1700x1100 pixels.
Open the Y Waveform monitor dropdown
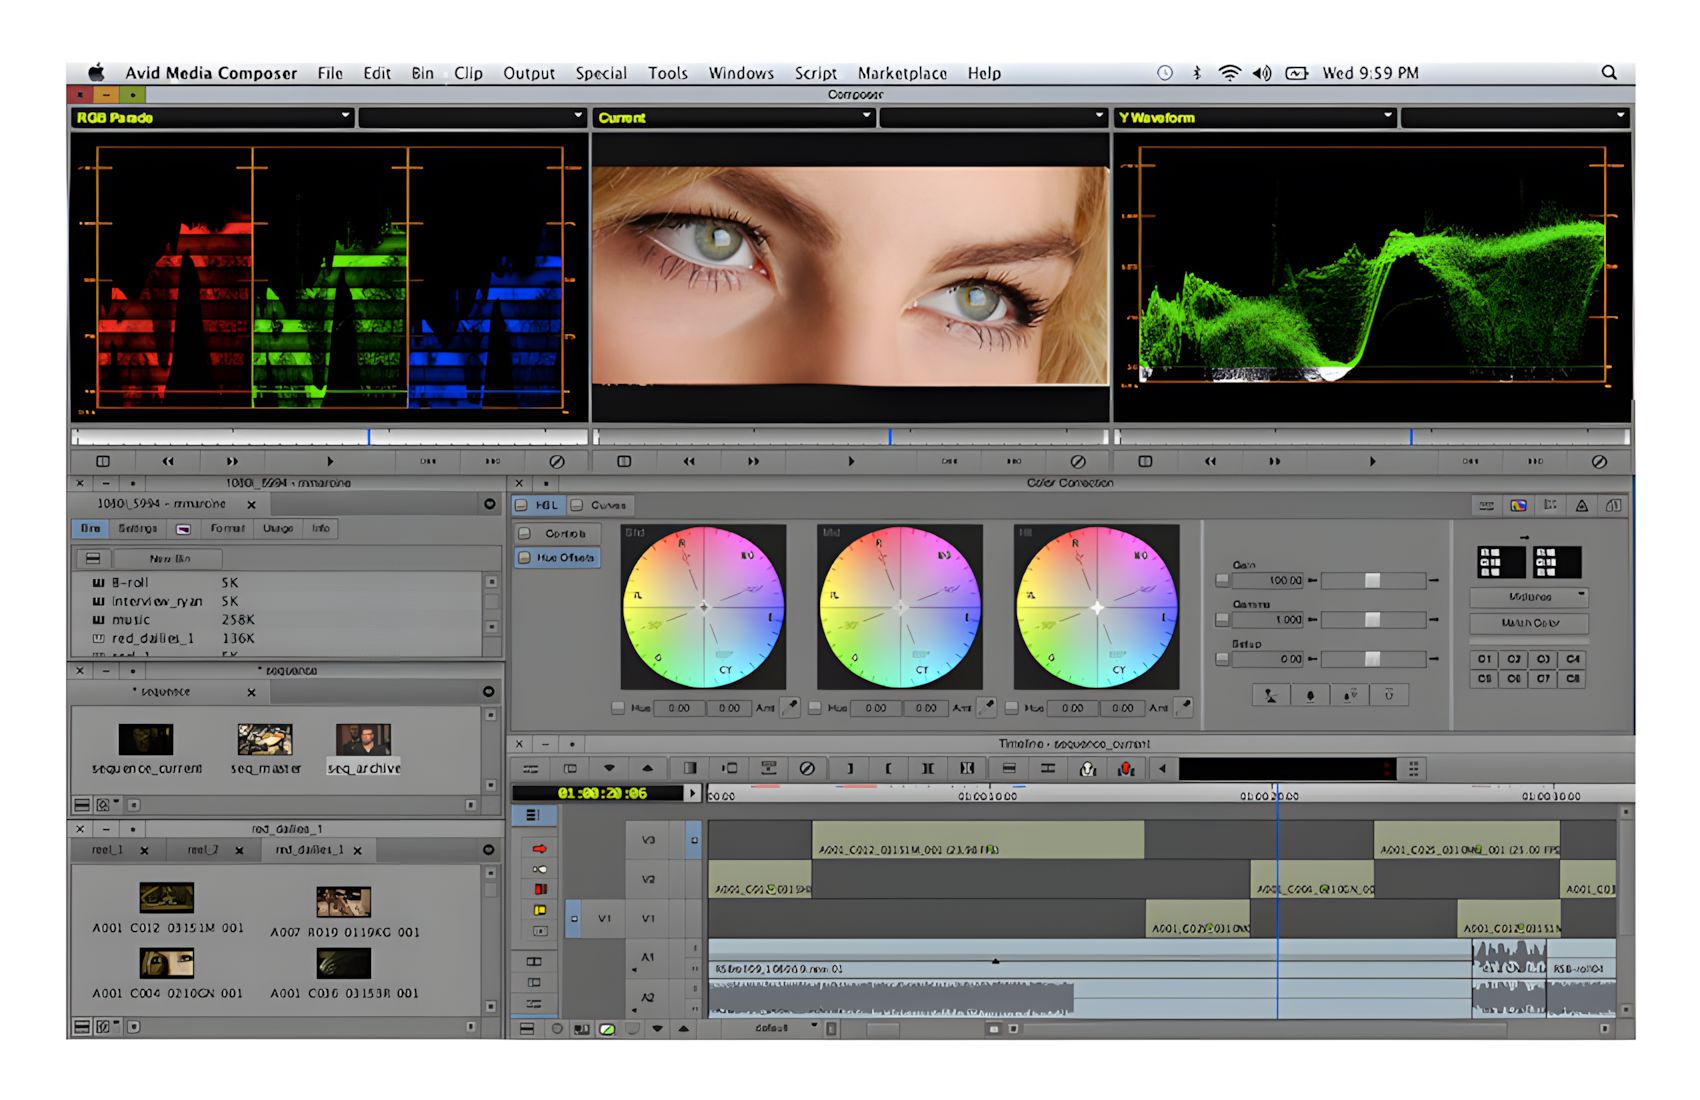(x=1256, y=117)
